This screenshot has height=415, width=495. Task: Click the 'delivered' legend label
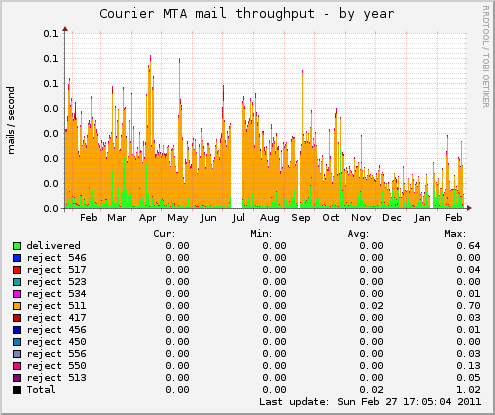(53, 246)
